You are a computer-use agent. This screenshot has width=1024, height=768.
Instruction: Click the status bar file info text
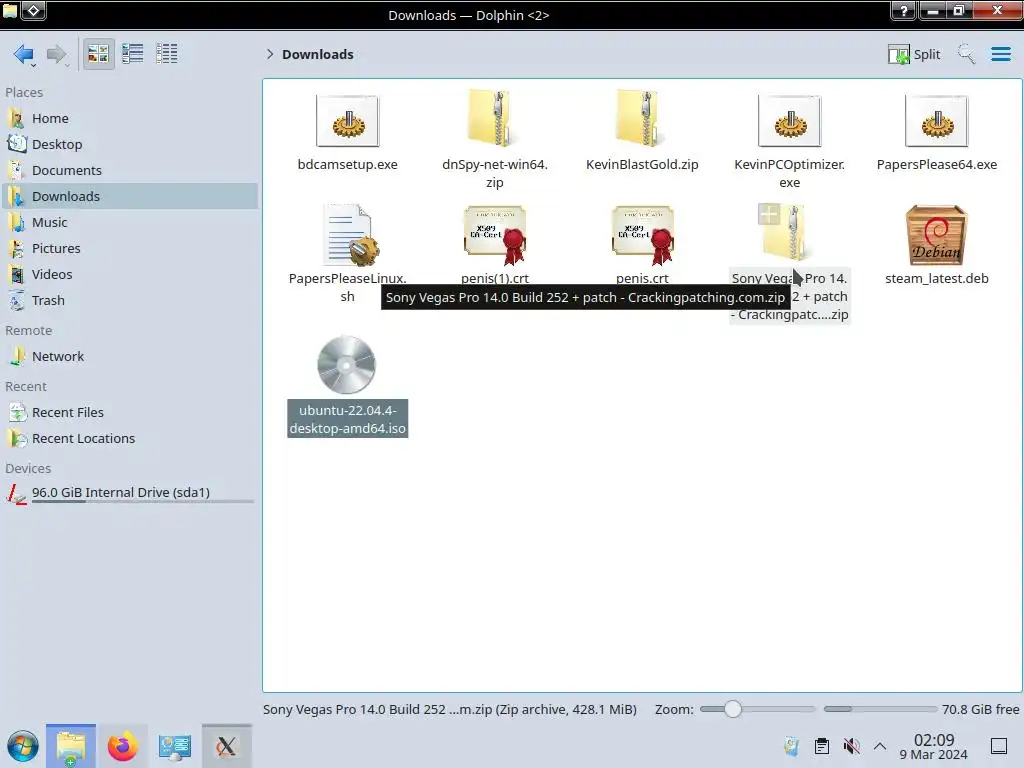(449, 709)
